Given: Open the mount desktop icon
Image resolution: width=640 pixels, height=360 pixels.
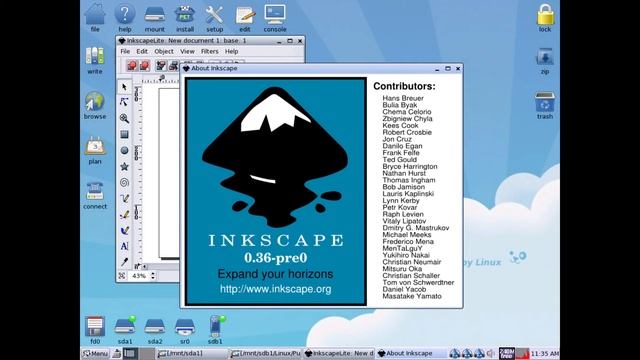Looking at the screenshot, I should coord(155,18).
